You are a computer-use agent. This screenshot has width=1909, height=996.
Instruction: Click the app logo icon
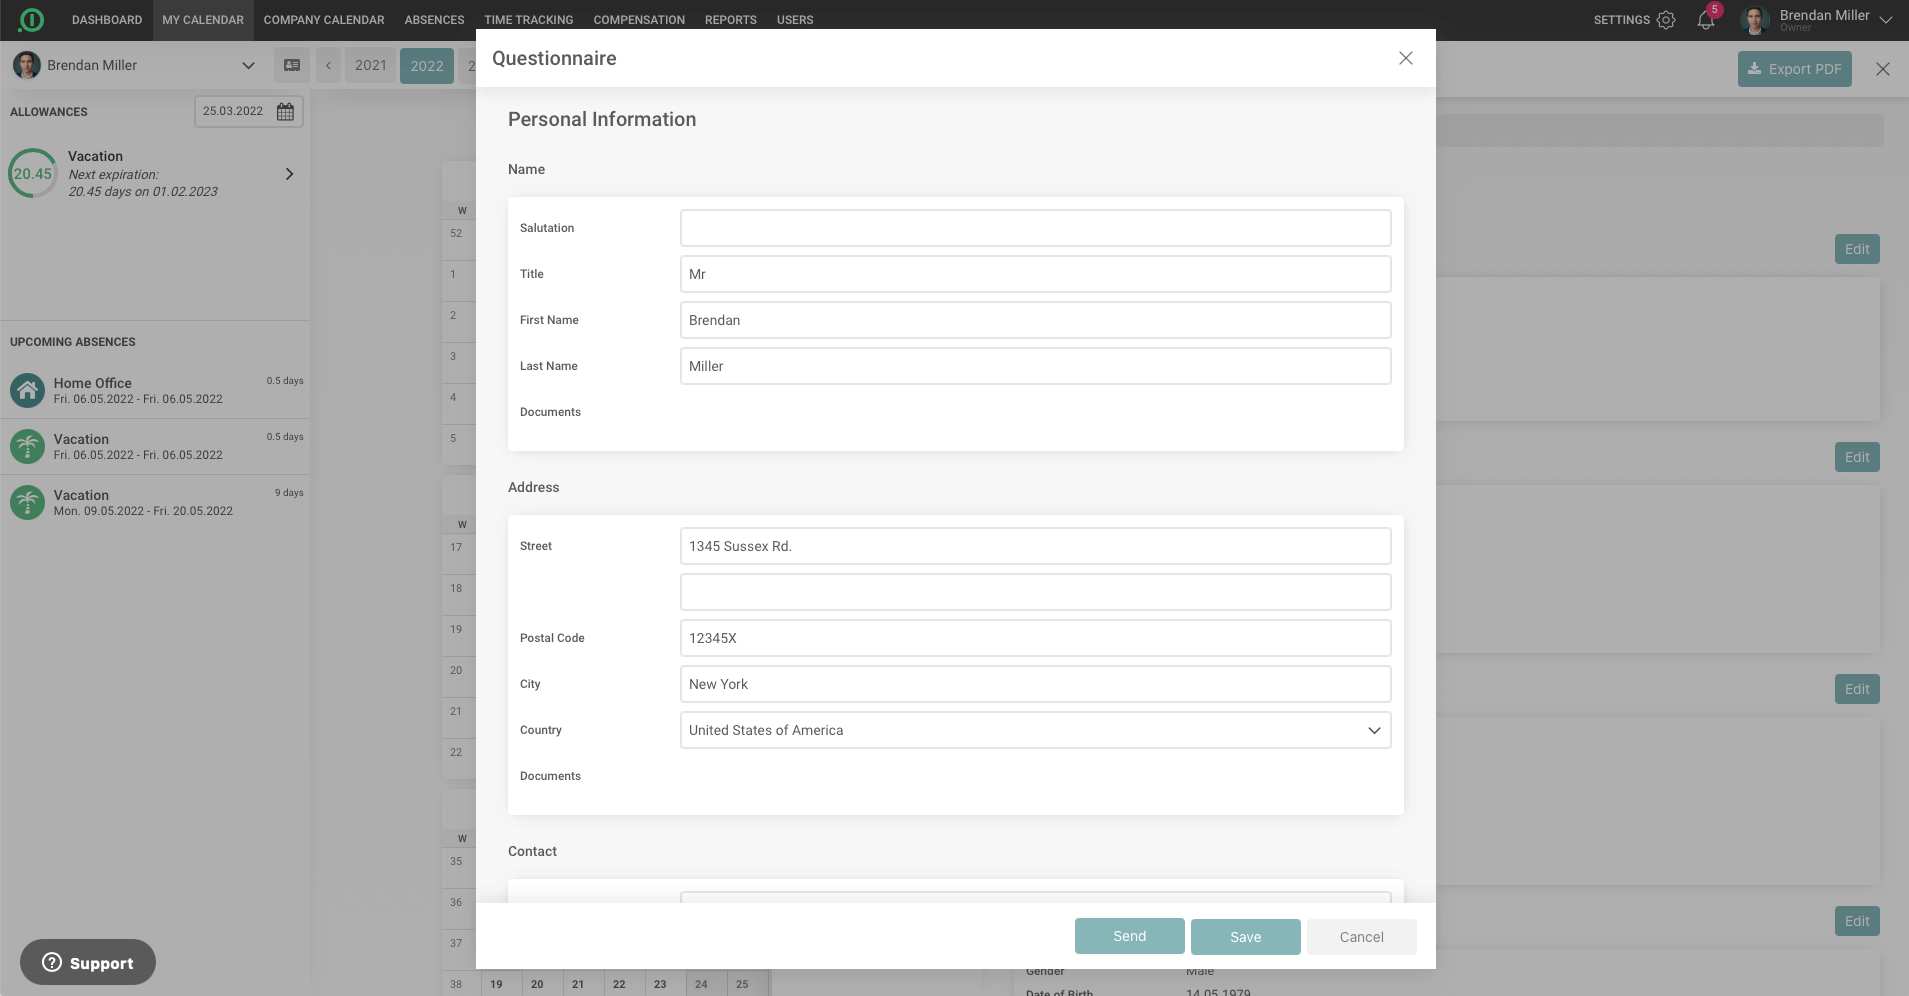tap(32, 20)
